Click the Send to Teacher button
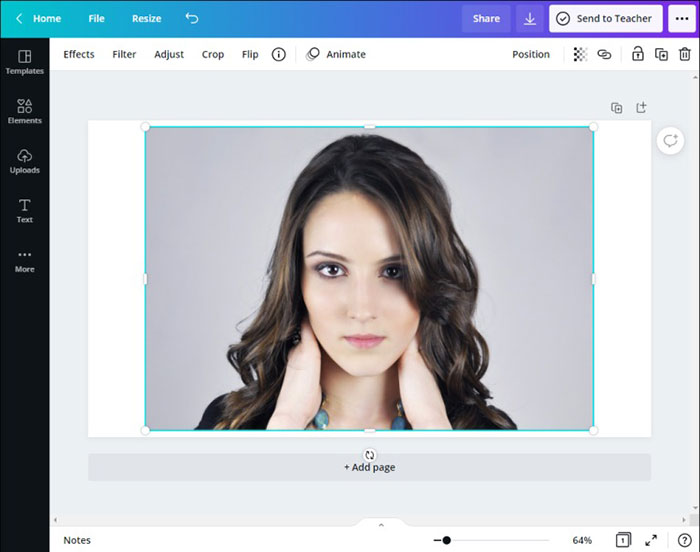This screenshot has height=552, width=700. click(x=604, y=18)
